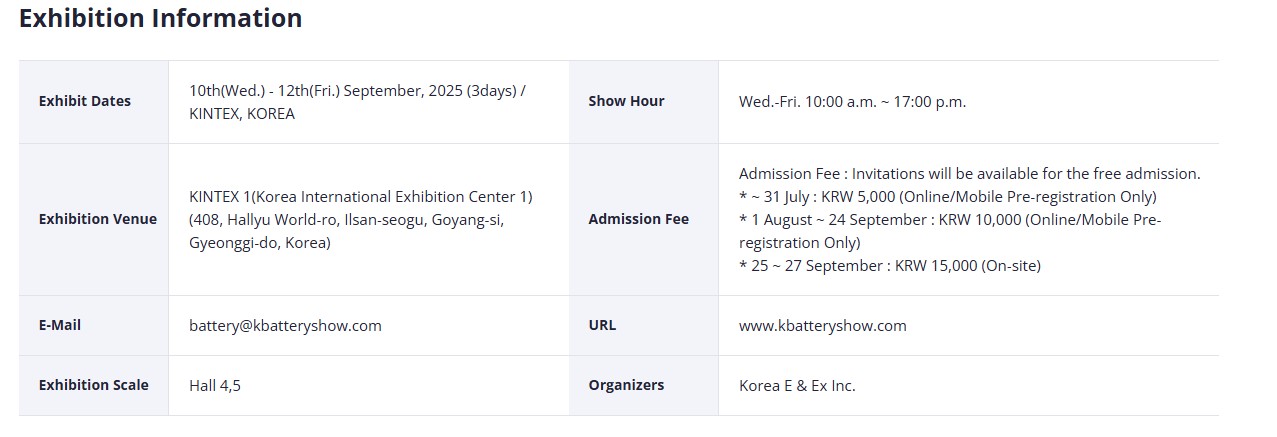Click the Hall 4,5 value text

pos(215,385)
